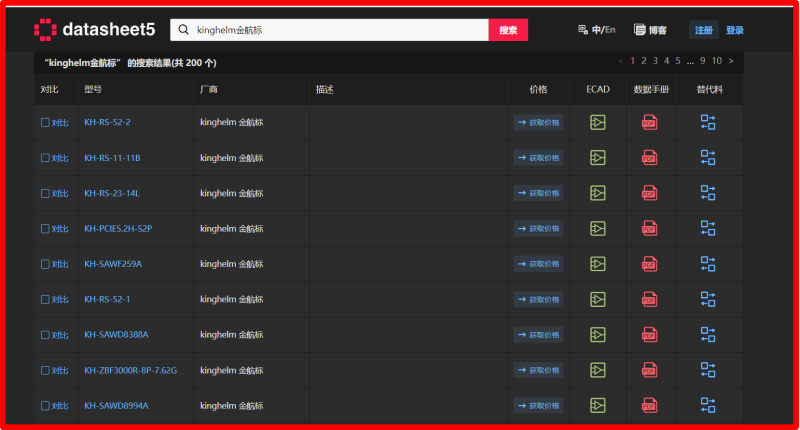
Task: Click the datasheet5 logo
Action: click(94, 30)
